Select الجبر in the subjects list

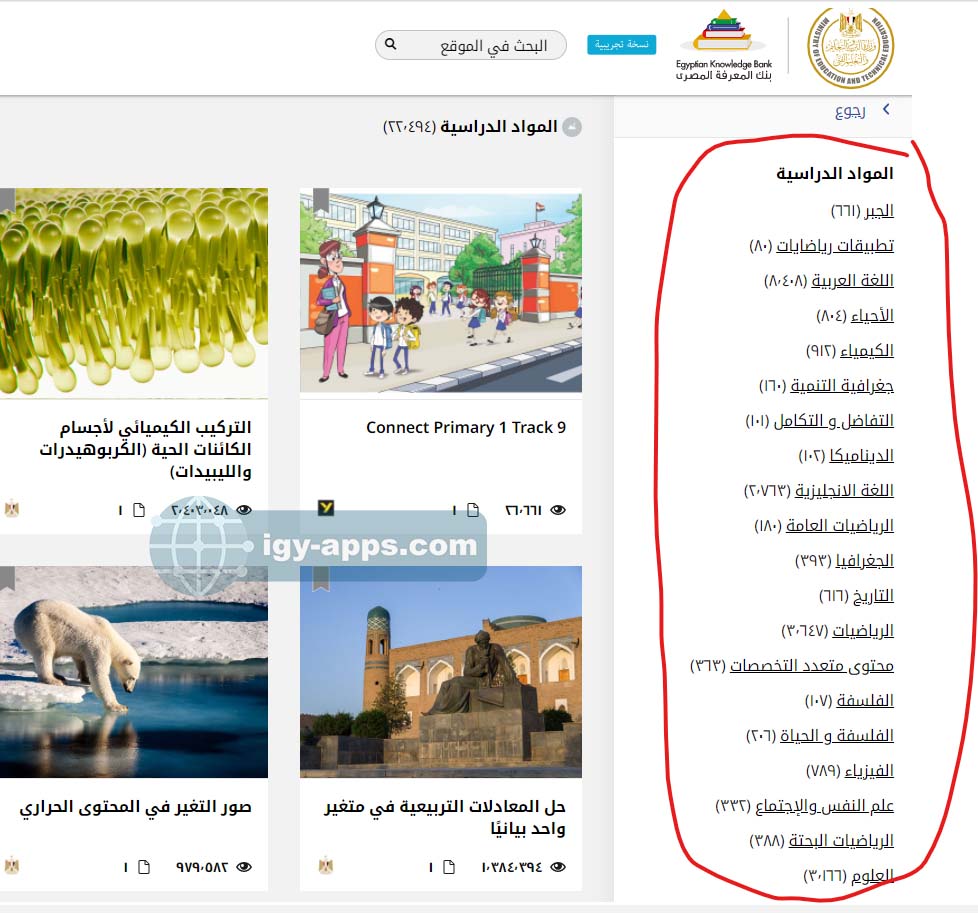pyautogui.click(x=879, y=211)
